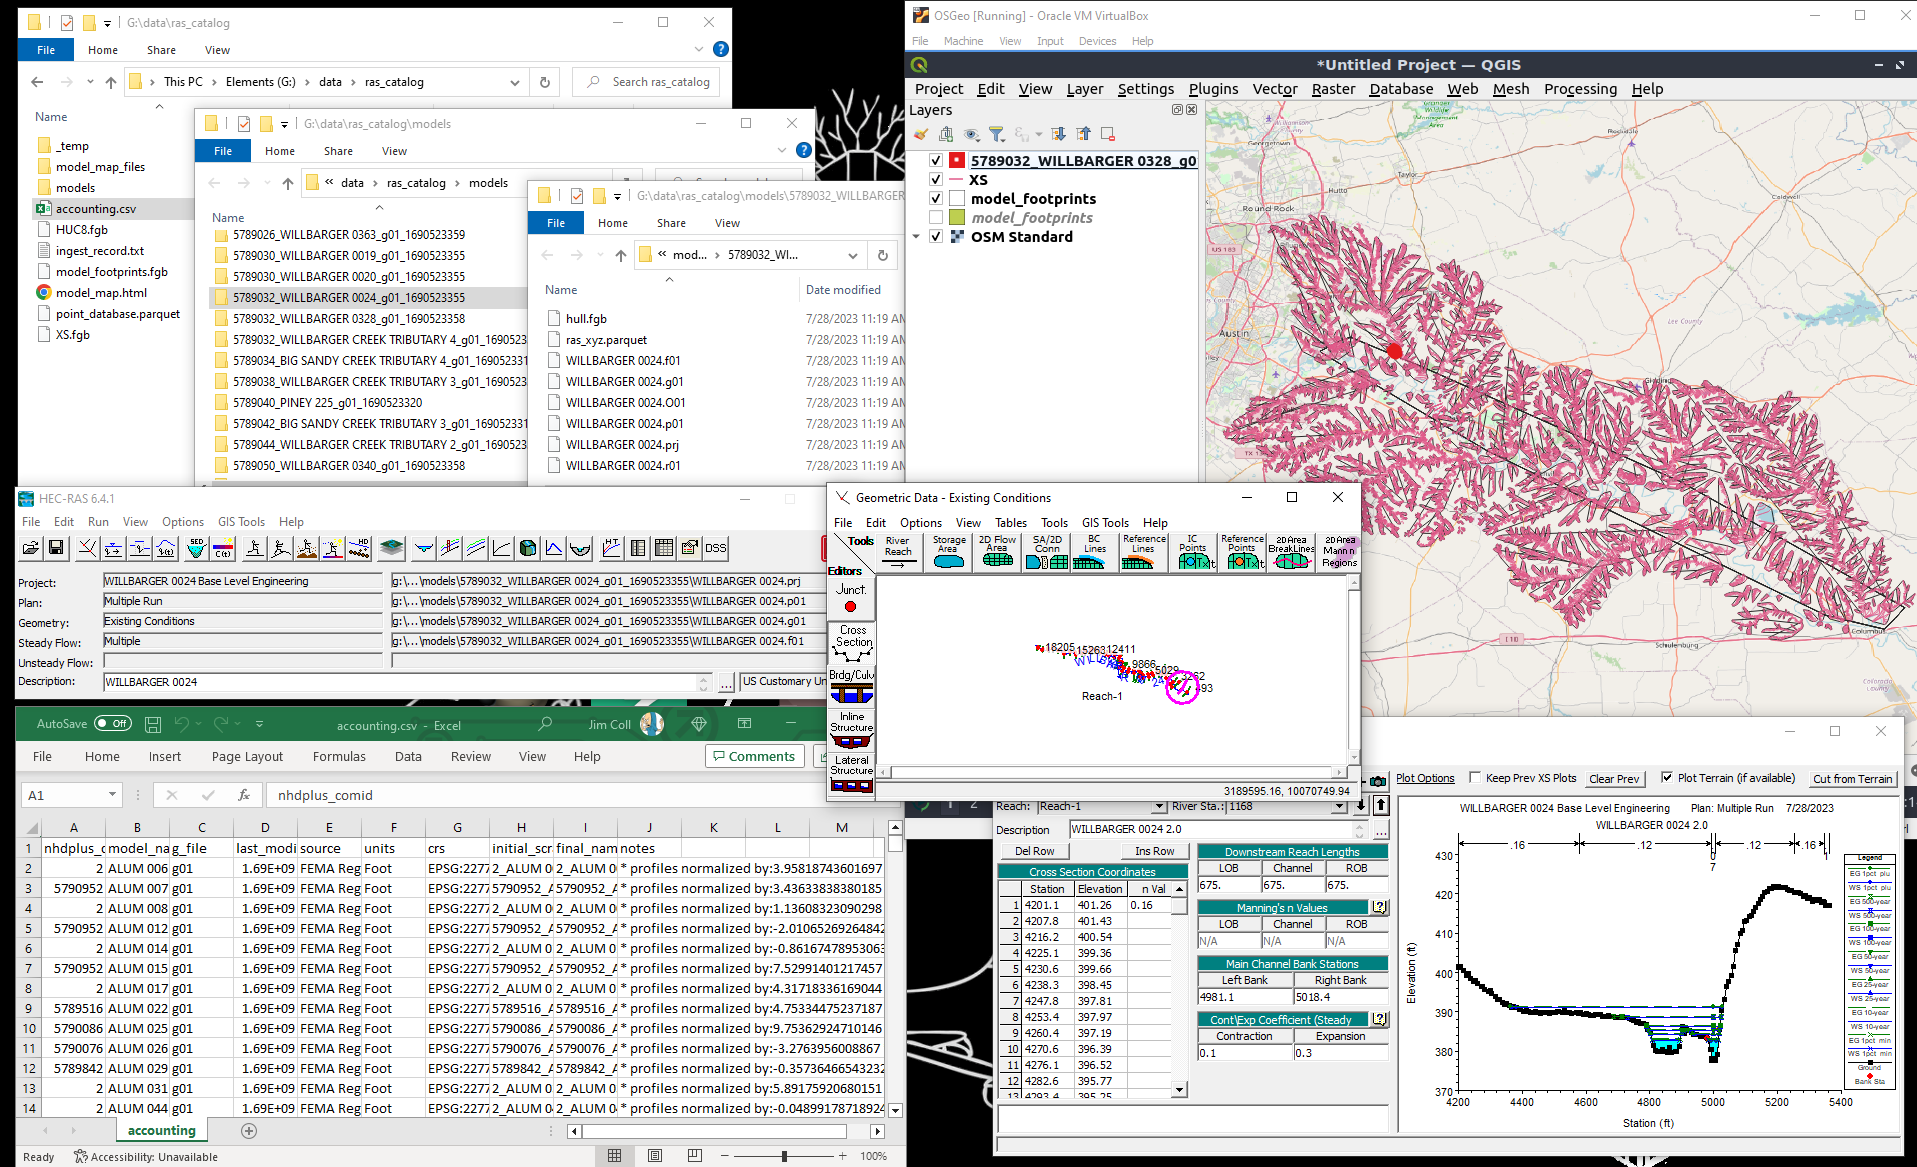The height and width of the screenshot is (1167, 1917).
Task: Select the 2D Flow Area tool
Action: (x=997, y=552)
